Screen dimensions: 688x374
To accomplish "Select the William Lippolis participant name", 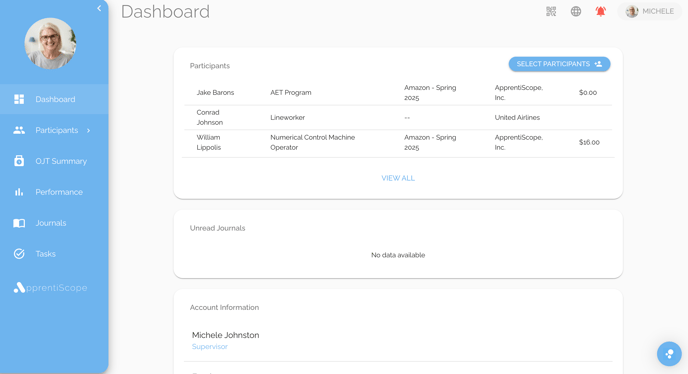I will pos(208,142).
